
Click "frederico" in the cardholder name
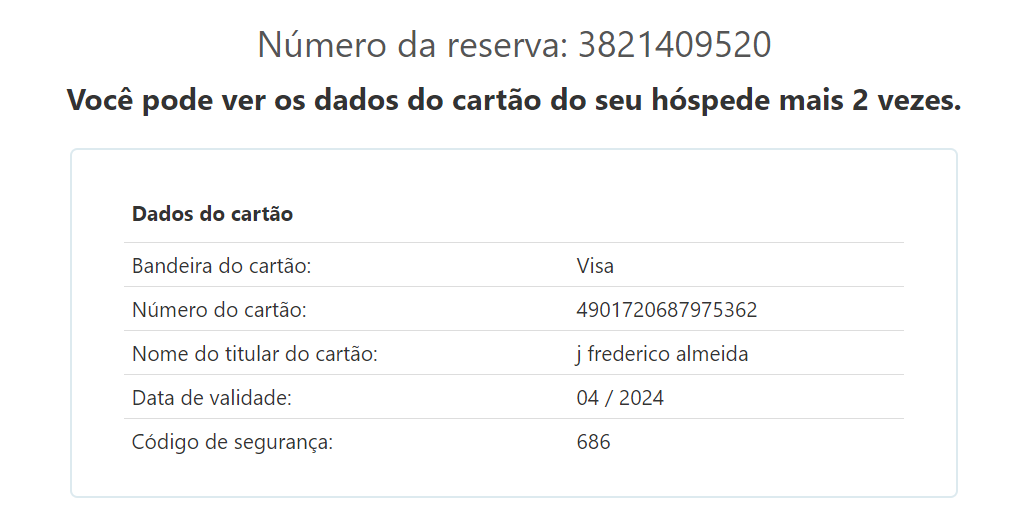[629, 354]
